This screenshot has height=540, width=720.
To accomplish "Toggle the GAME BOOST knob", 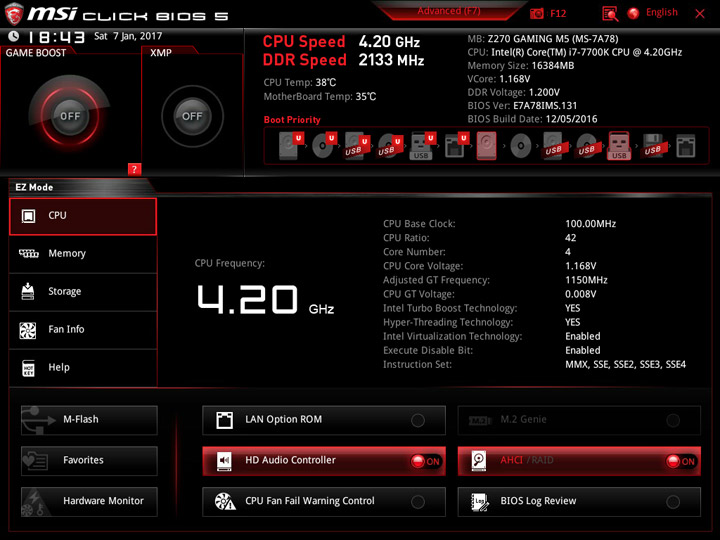I will (x=70, y=116).
